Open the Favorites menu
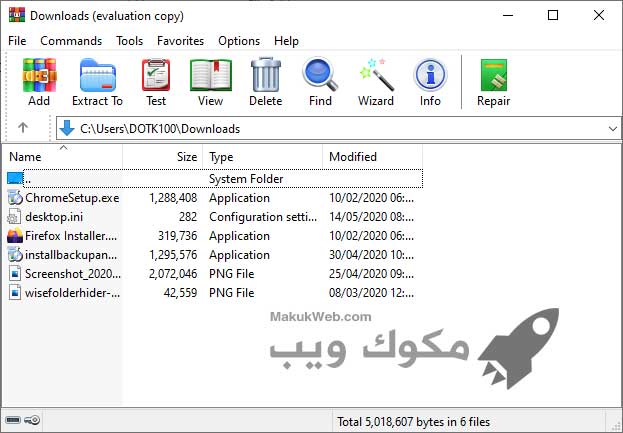Image resolution: width=623 pixels, height=433 pixels. point(180,41)
